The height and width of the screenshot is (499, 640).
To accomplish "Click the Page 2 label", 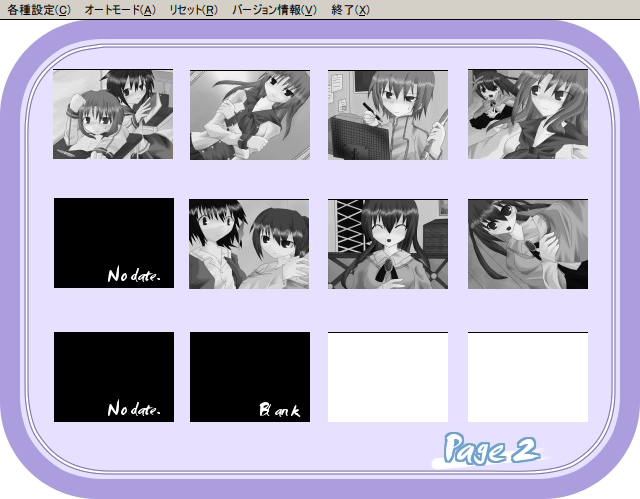I will [x=490, y=450].
